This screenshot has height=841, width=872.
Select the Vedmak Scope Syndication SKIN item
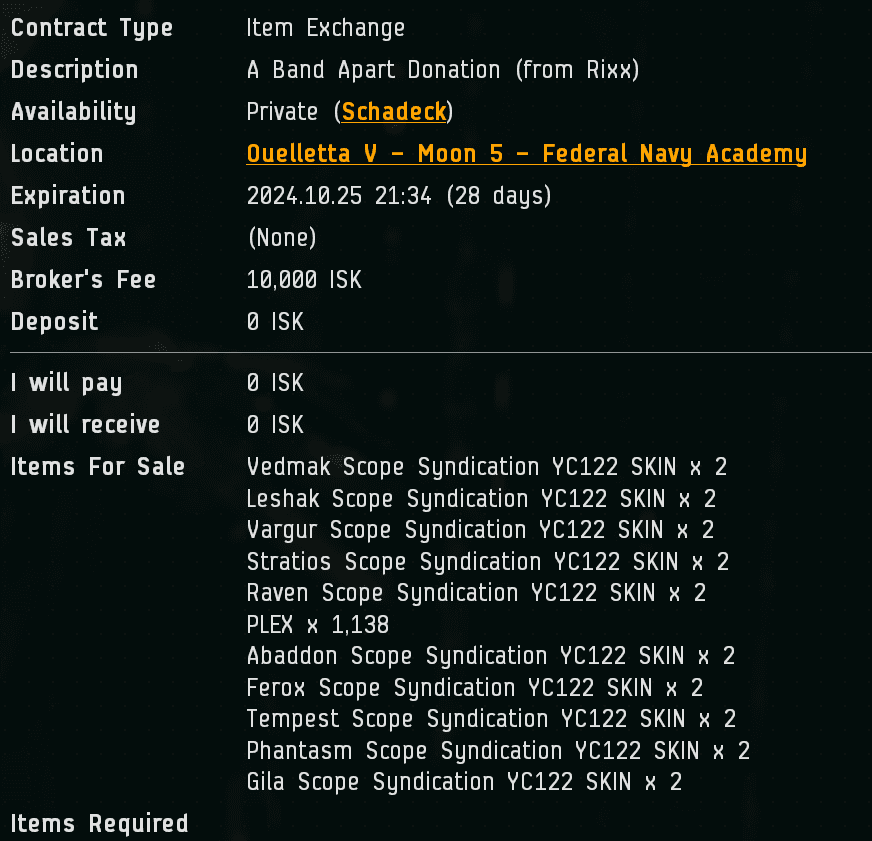pyautogui.click(x=487, y=467)
